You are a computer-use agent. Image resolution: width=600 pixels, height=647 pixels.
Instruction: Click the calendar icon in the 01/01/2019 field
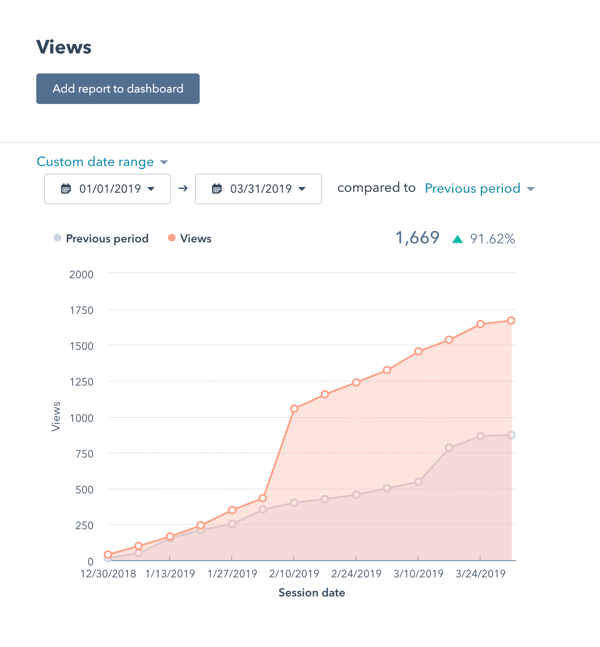[66, 189]
